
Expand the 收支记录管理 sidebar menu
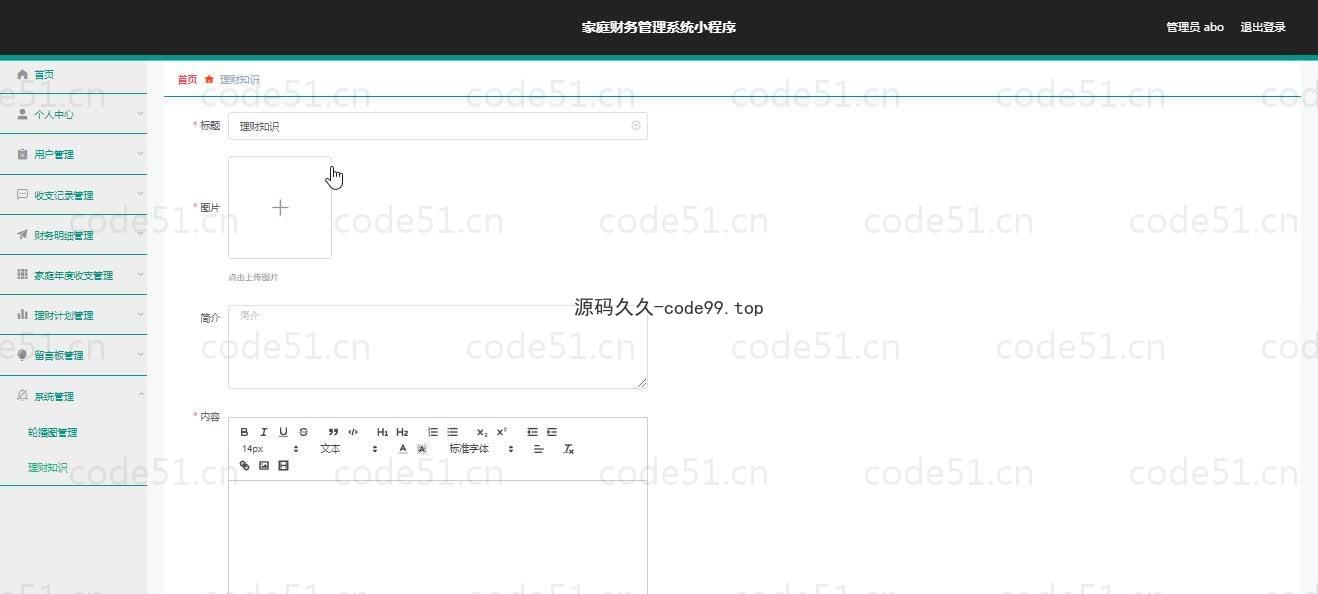point(73,195)
